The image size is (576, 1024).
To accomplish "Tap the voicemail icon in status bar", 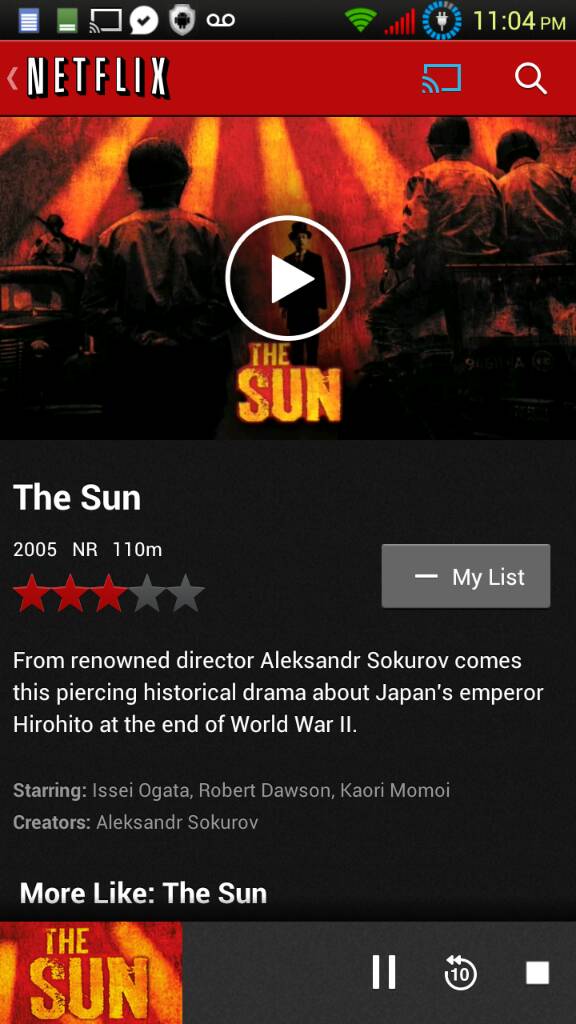I will (x=220, y=20).
